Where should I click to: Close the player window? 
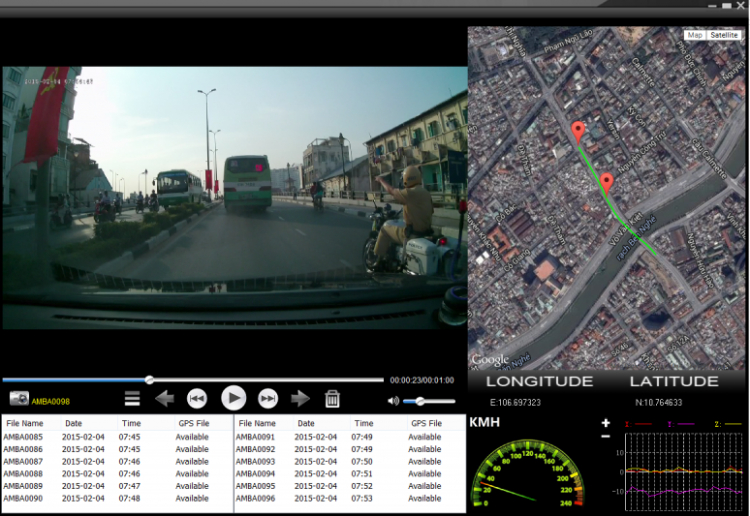[740, 5]
